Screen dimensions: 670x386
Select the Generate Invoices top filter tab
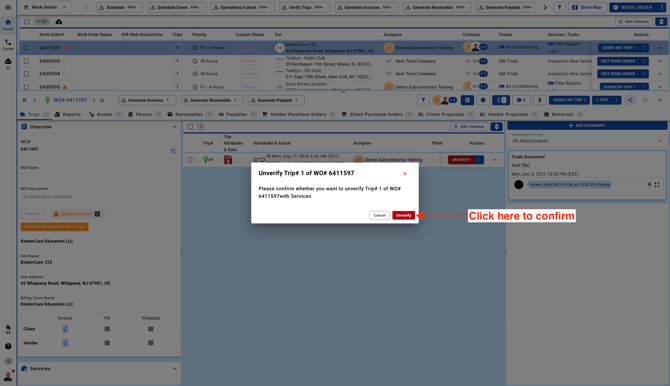(366, 7)
